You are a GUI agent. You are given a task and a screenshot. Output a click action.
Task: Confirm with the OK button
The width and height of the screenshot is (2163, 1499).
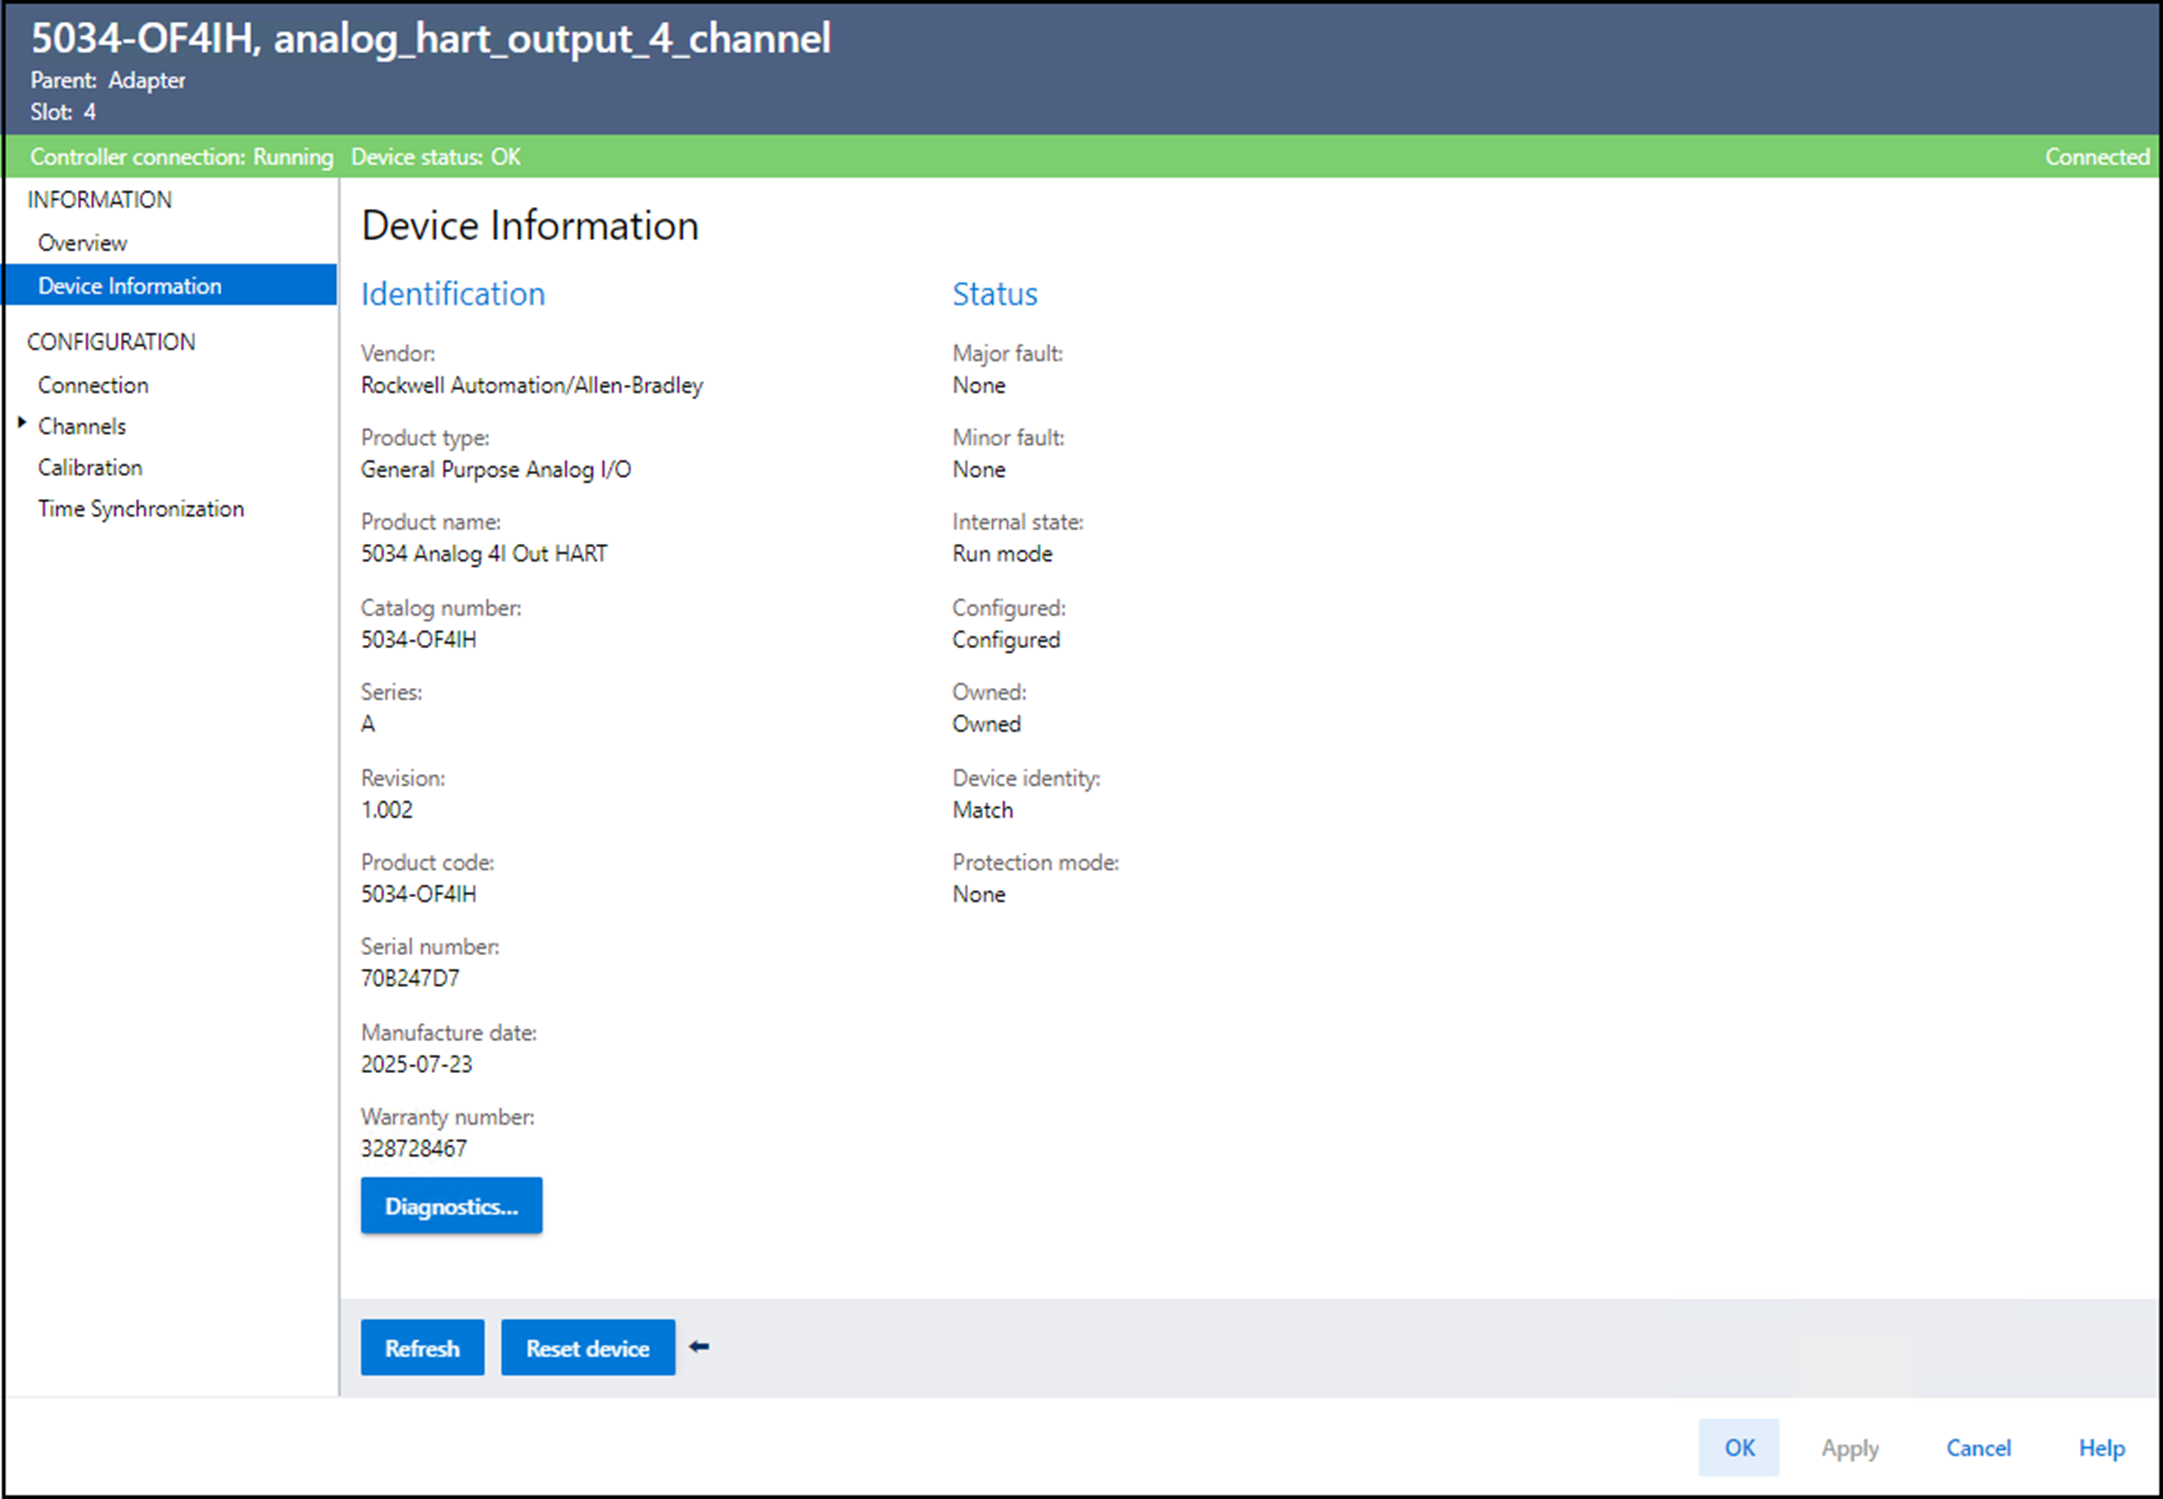click(1738, 1447)
